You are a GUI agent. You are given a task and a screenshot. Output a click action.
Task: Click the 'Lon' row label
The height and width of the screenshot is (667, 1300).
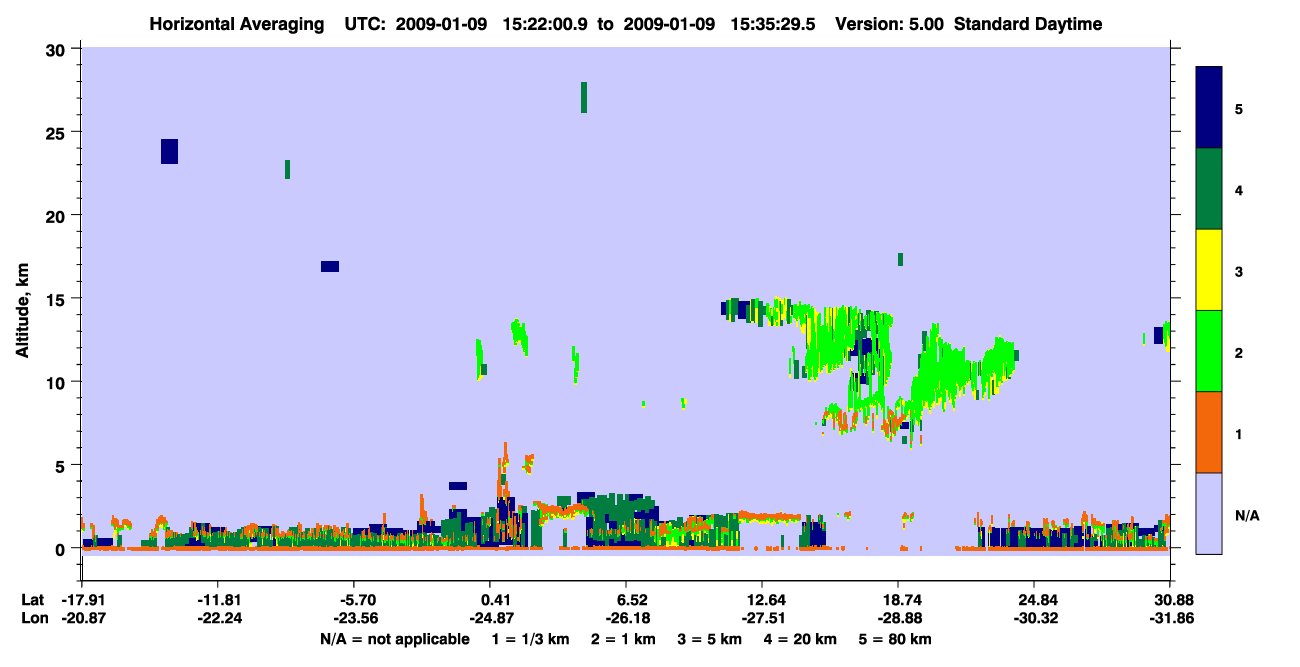[x=33, y=618]
